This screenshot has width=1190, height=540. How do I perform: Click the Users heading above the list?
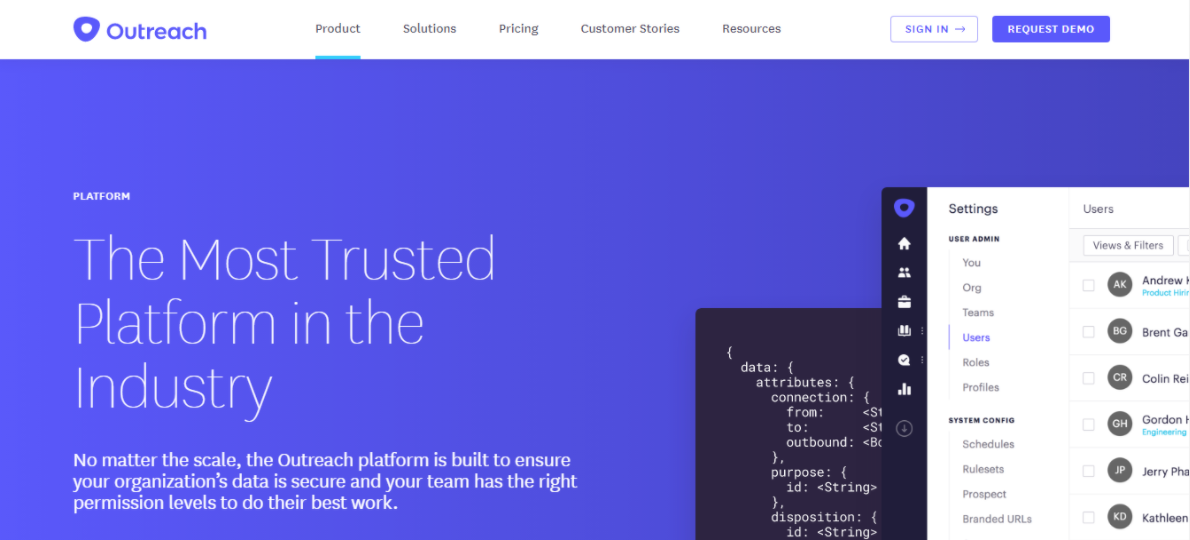[x=1097, y=209]
